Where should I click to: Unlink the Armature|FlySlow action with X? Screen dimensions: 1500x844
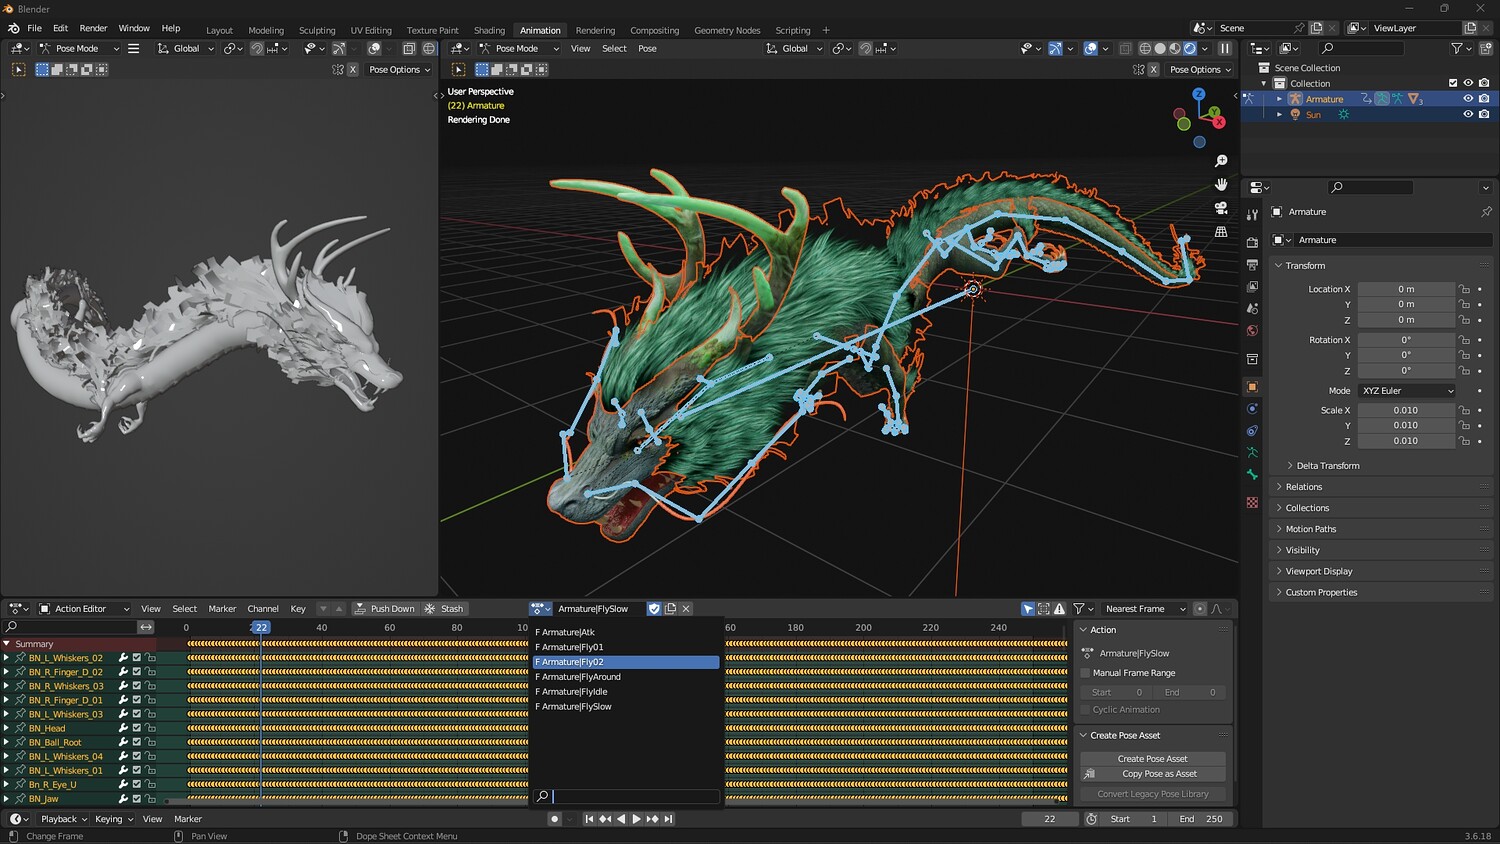click(x=686, y=609)
